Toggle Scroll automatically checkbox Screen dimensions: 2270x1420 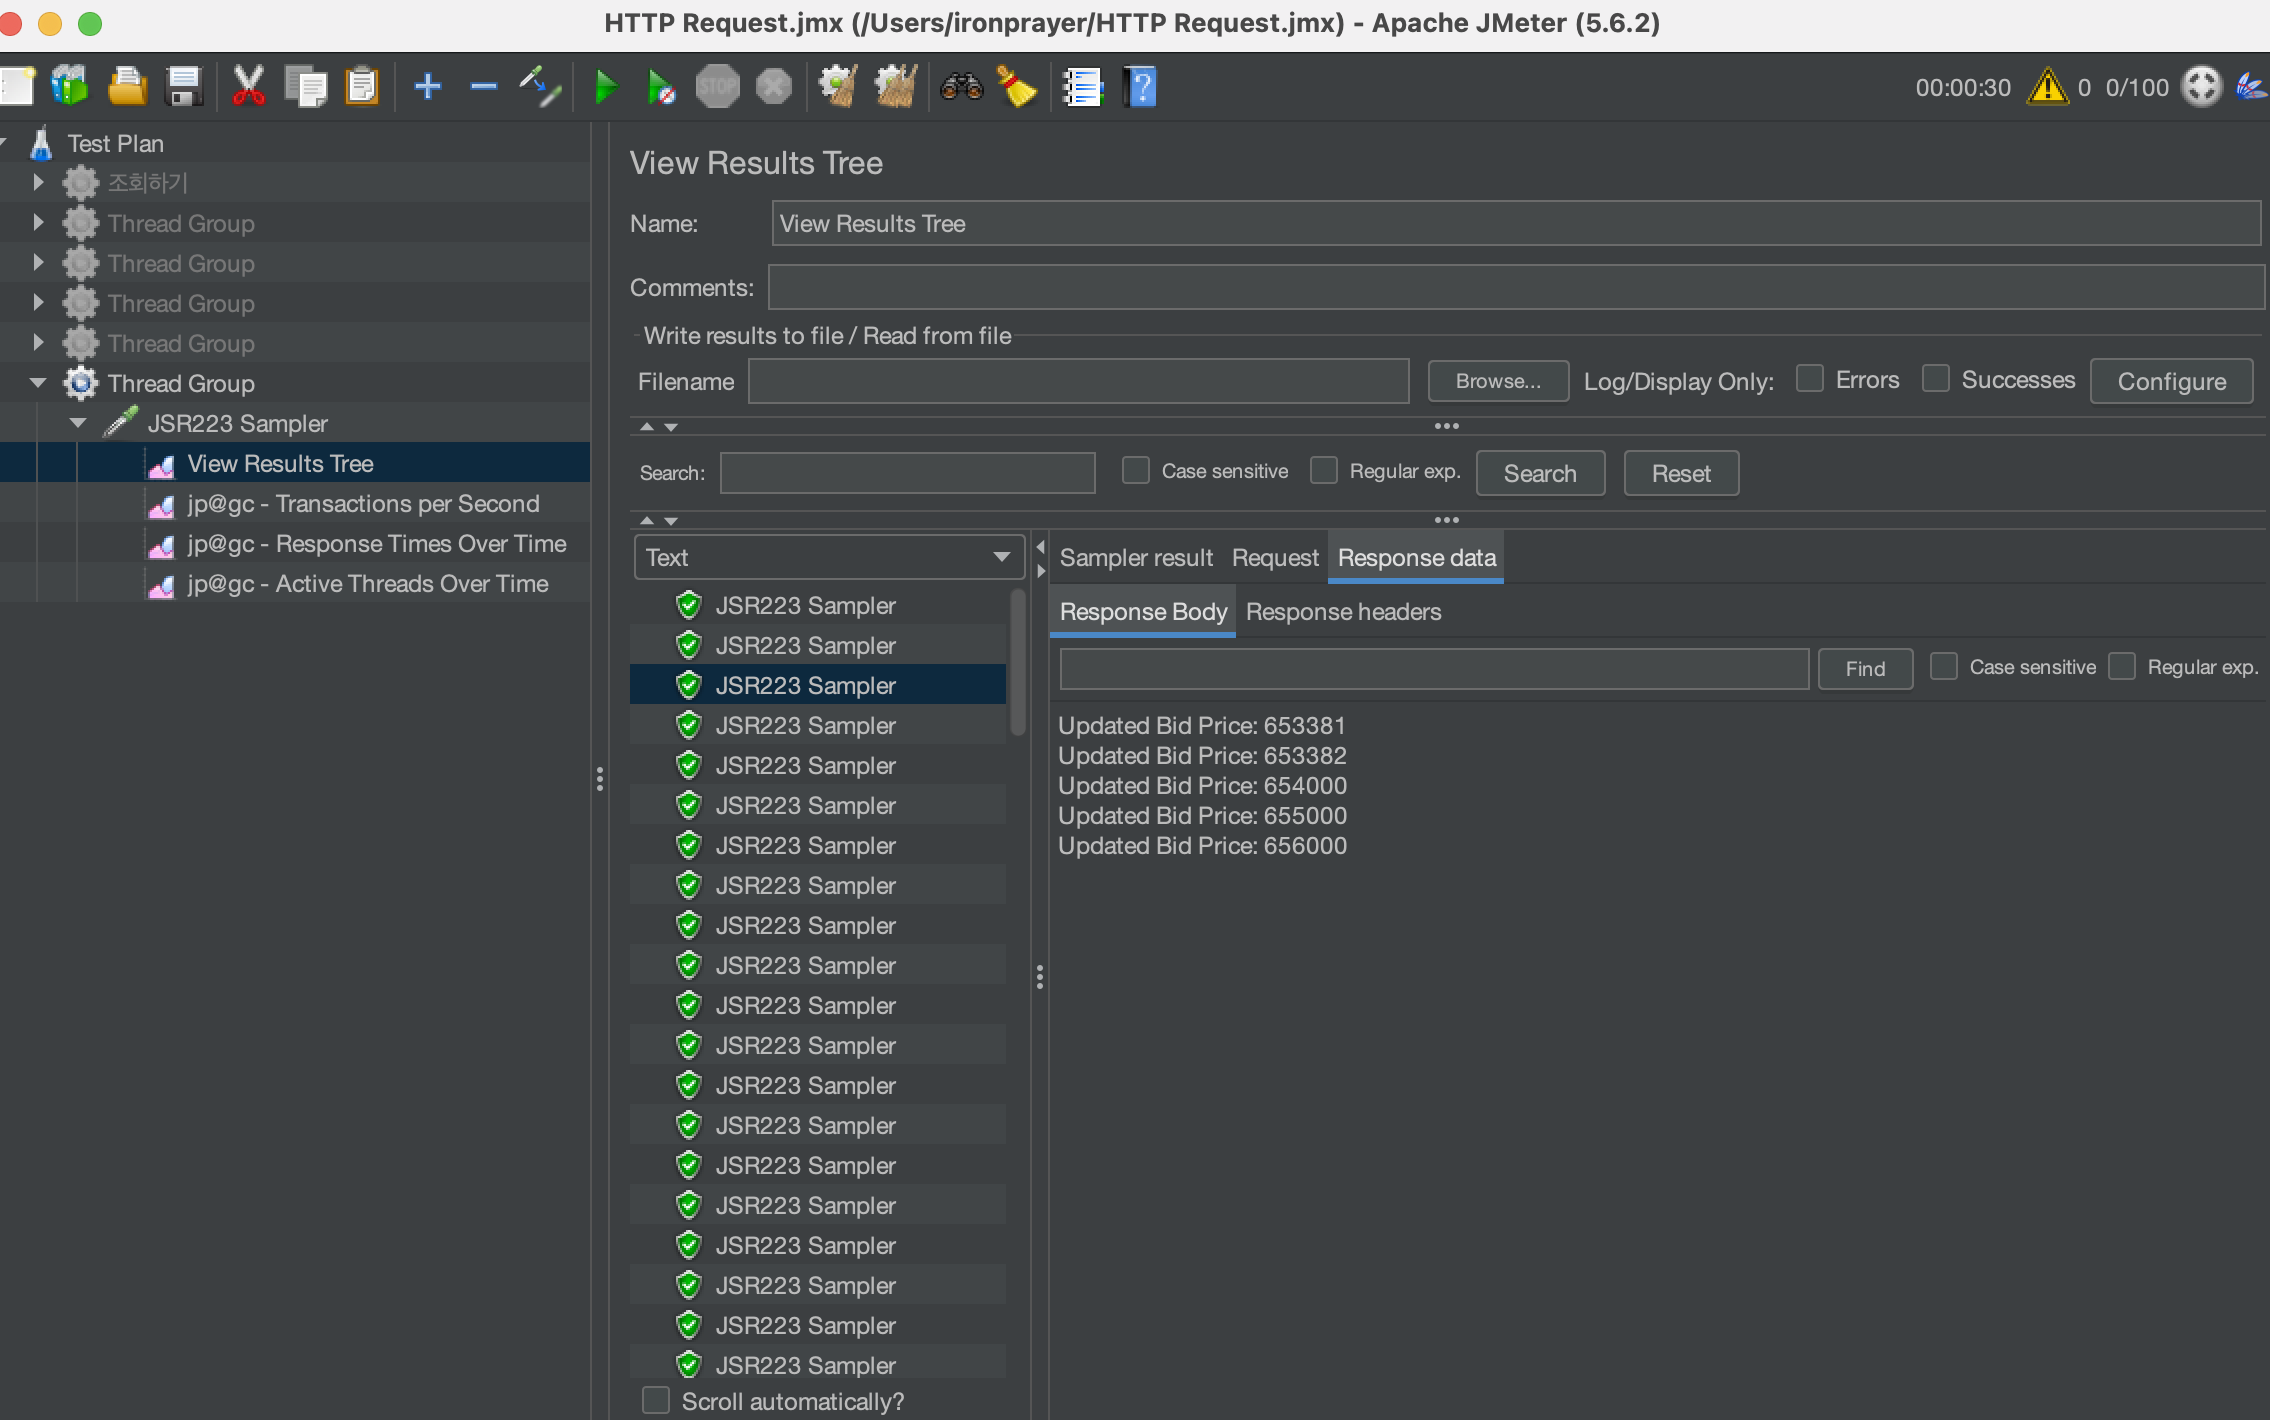(656, 1400)
